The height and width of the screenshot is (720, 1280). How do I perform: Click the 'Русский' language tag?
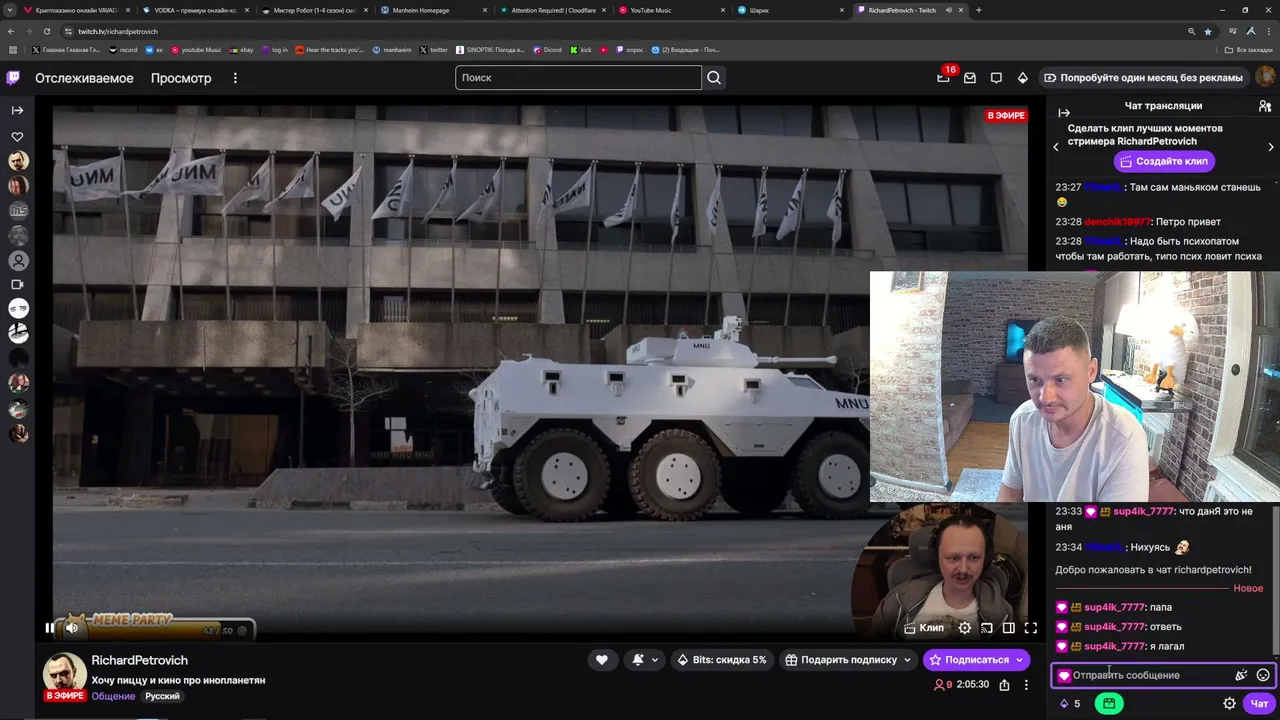coord(162,696)
